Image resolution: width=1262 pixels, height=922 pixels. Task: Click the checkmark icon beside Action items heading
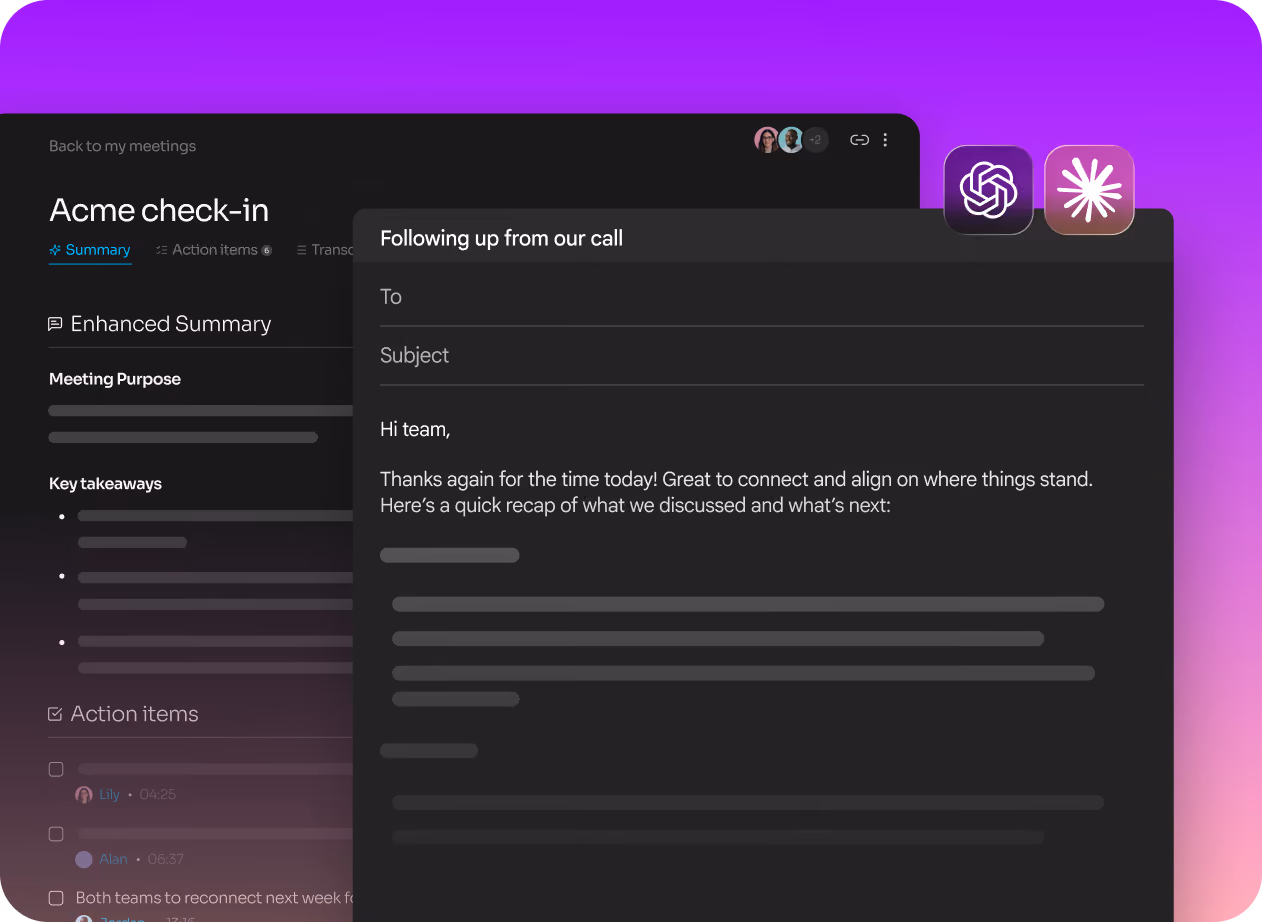pyautogui.click(x=55, y=714)
